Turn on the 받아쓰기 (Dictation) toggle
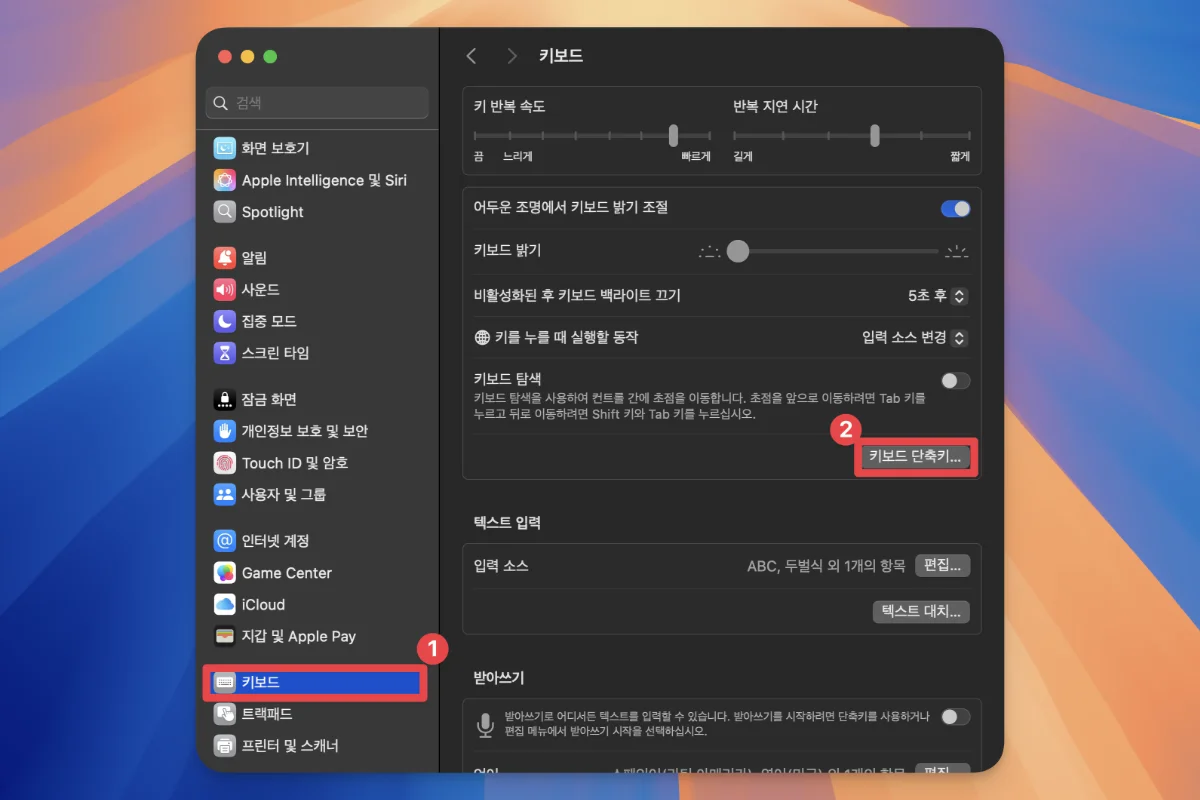This screenshot has width=1200, height=800. click(955, 717)
